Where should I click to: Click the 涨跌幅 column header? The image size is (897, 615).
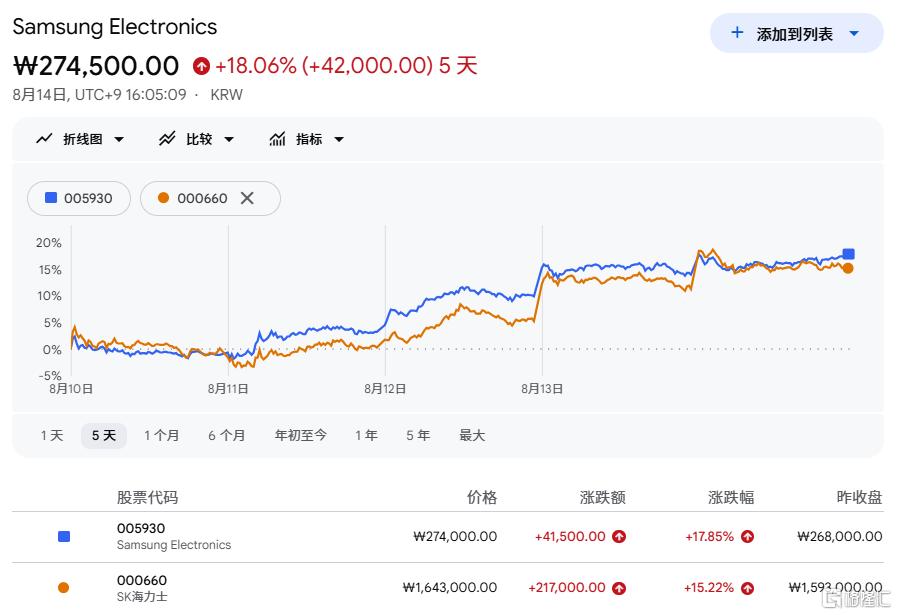(x=731, y=497)
